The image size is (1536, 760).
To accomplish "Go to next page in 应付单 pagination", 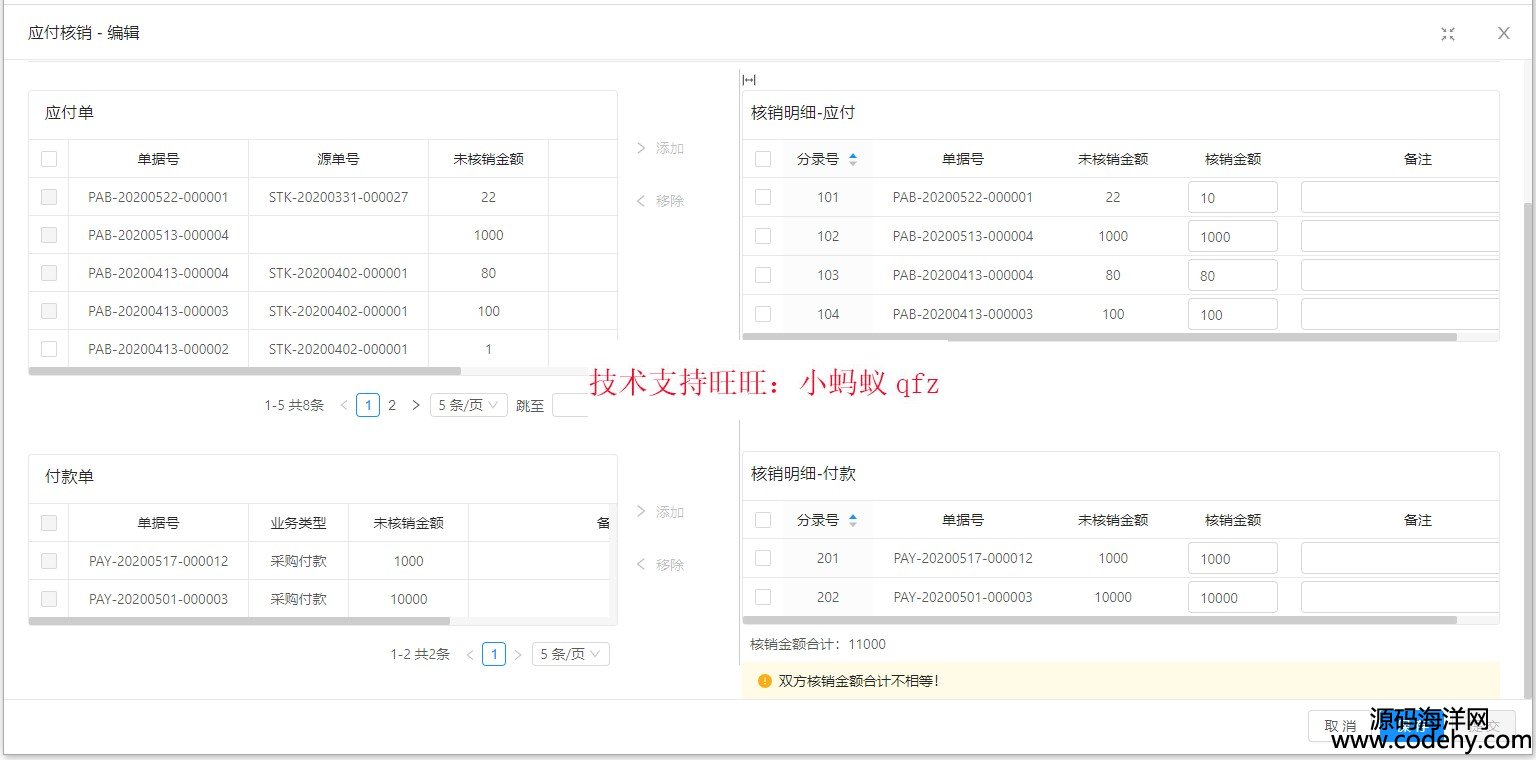I will [x=416, y=405].
